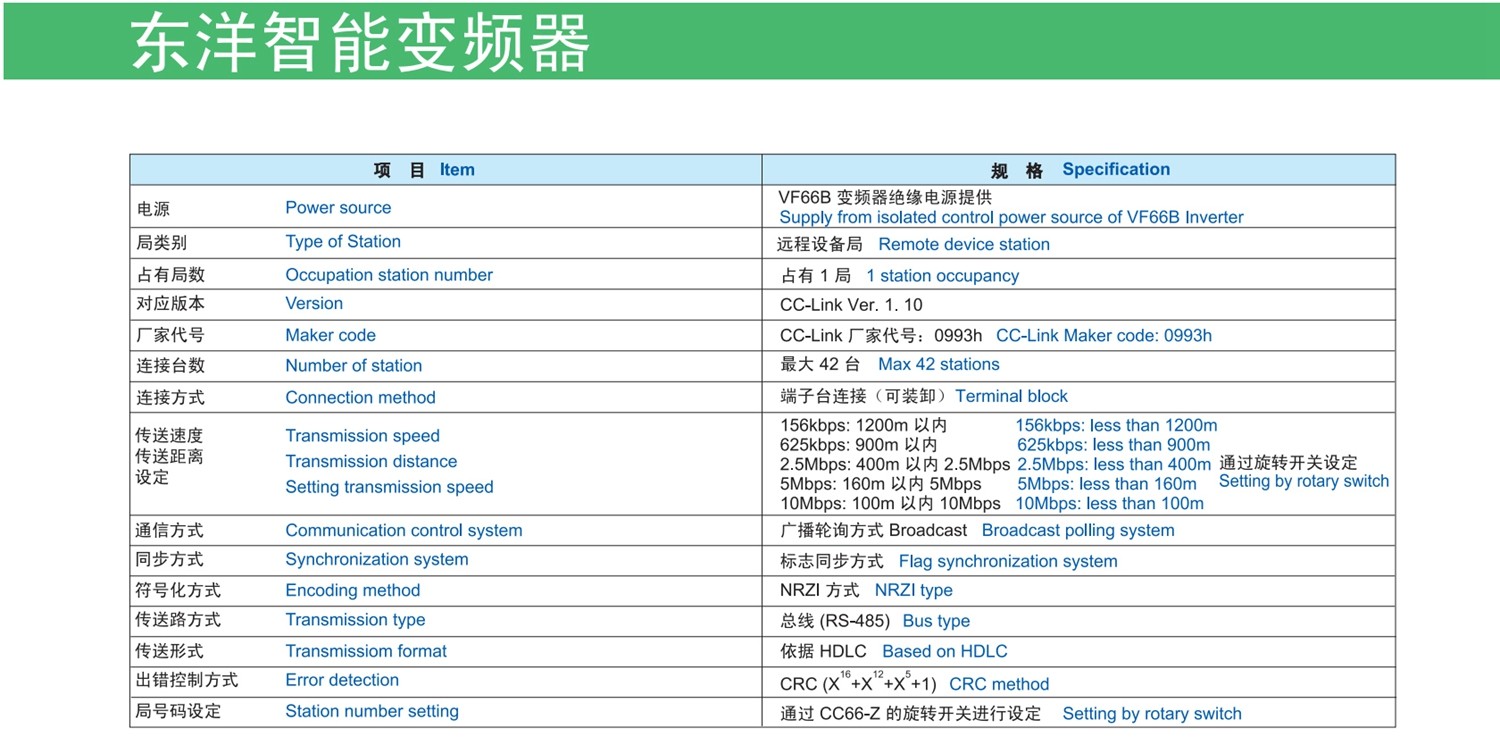Click the Version row label
The height and width of the screenshot is (745, 1500).
(314, 303)
